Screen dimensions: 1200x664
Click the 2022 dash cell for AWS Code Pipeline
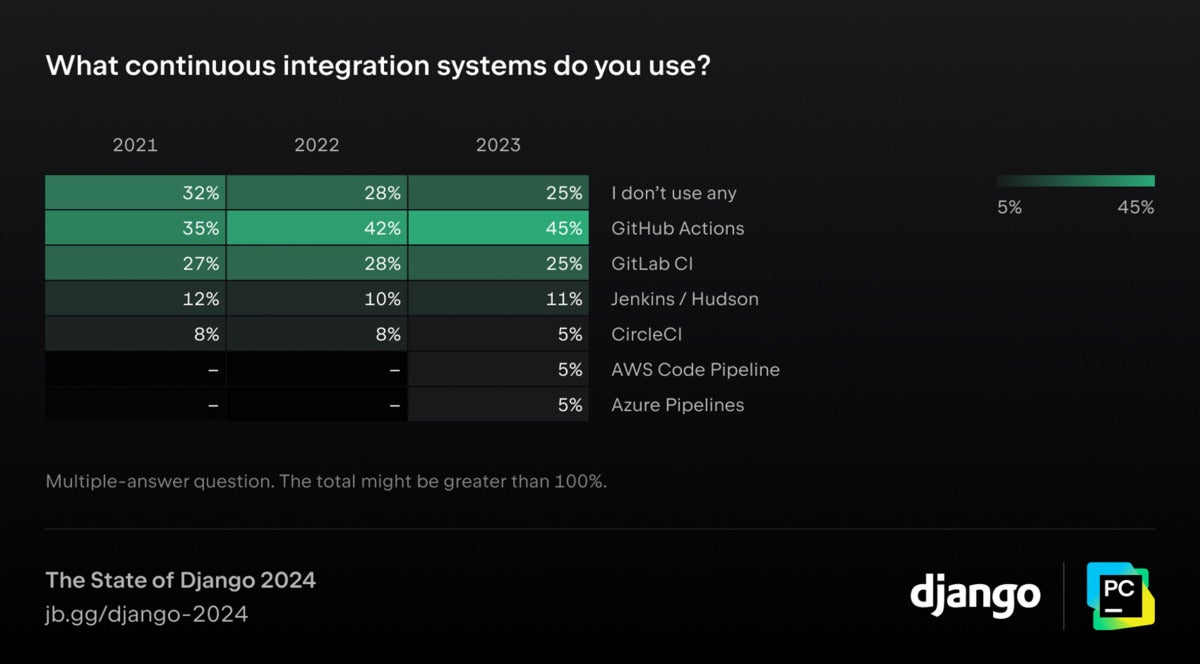click(x=317, y=370)
